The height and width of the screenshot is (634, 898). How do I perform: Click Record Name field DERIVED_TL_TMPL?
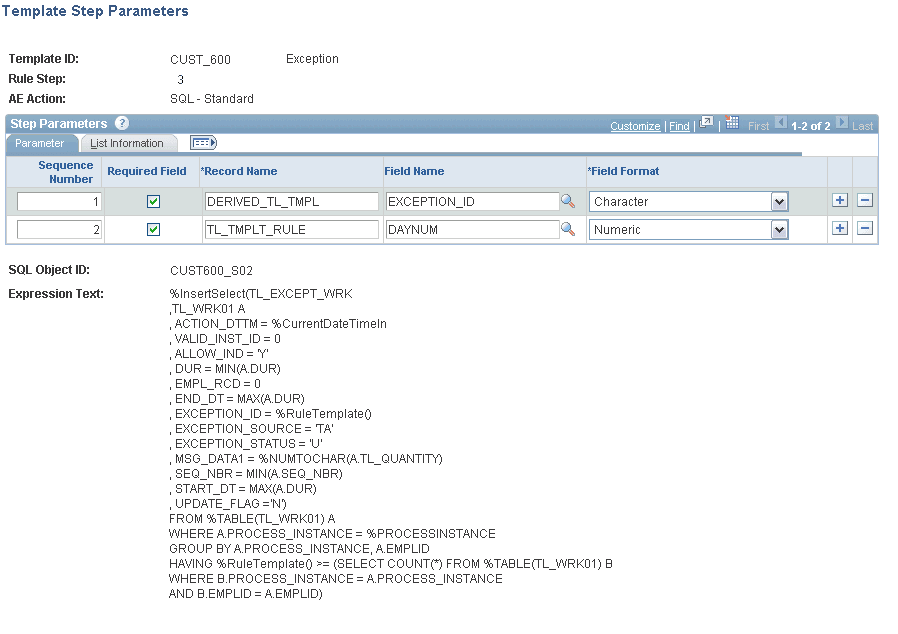pos(292,202)
